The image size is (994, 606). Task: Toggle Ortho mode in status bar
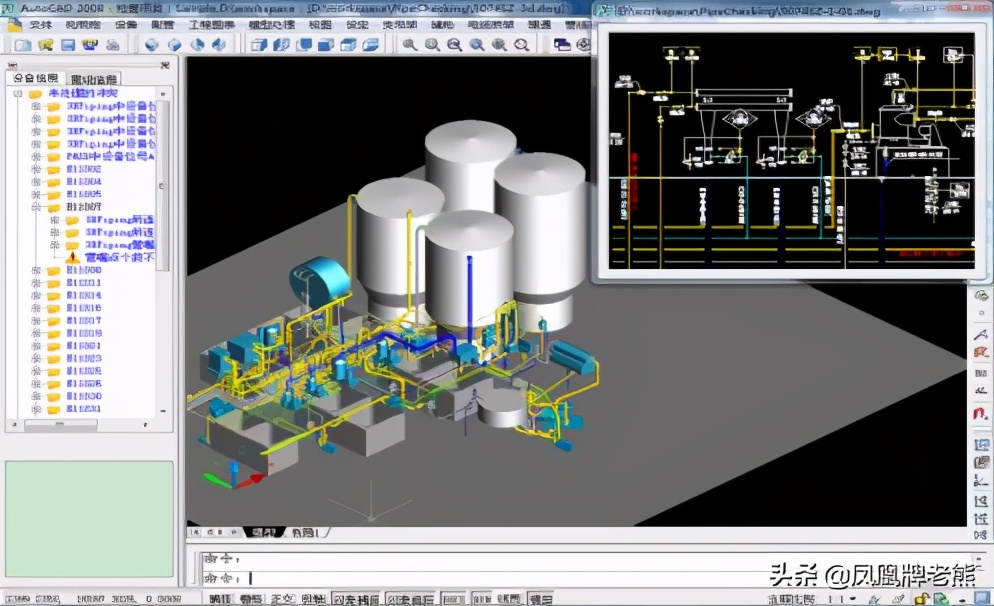[x=281, y=598]
